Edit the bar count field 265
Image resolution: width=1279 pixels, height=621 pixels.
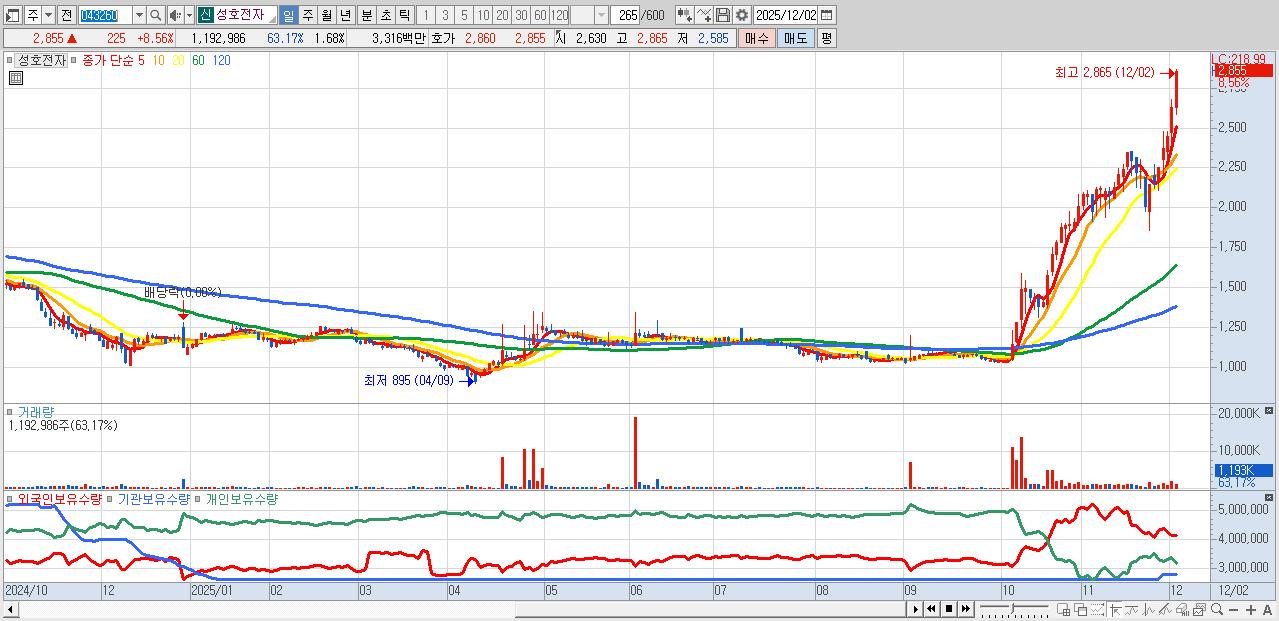tap(627, 15)
